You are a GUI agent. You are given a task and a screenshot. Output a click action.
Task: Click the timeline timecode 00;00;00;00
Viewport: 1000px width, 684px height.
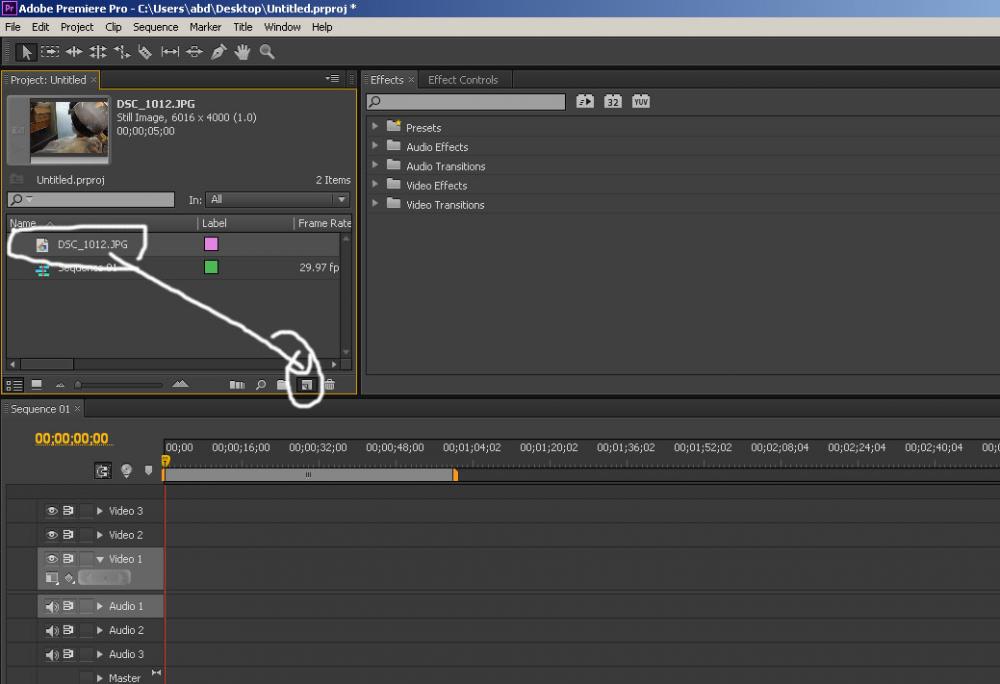point(71,439)
